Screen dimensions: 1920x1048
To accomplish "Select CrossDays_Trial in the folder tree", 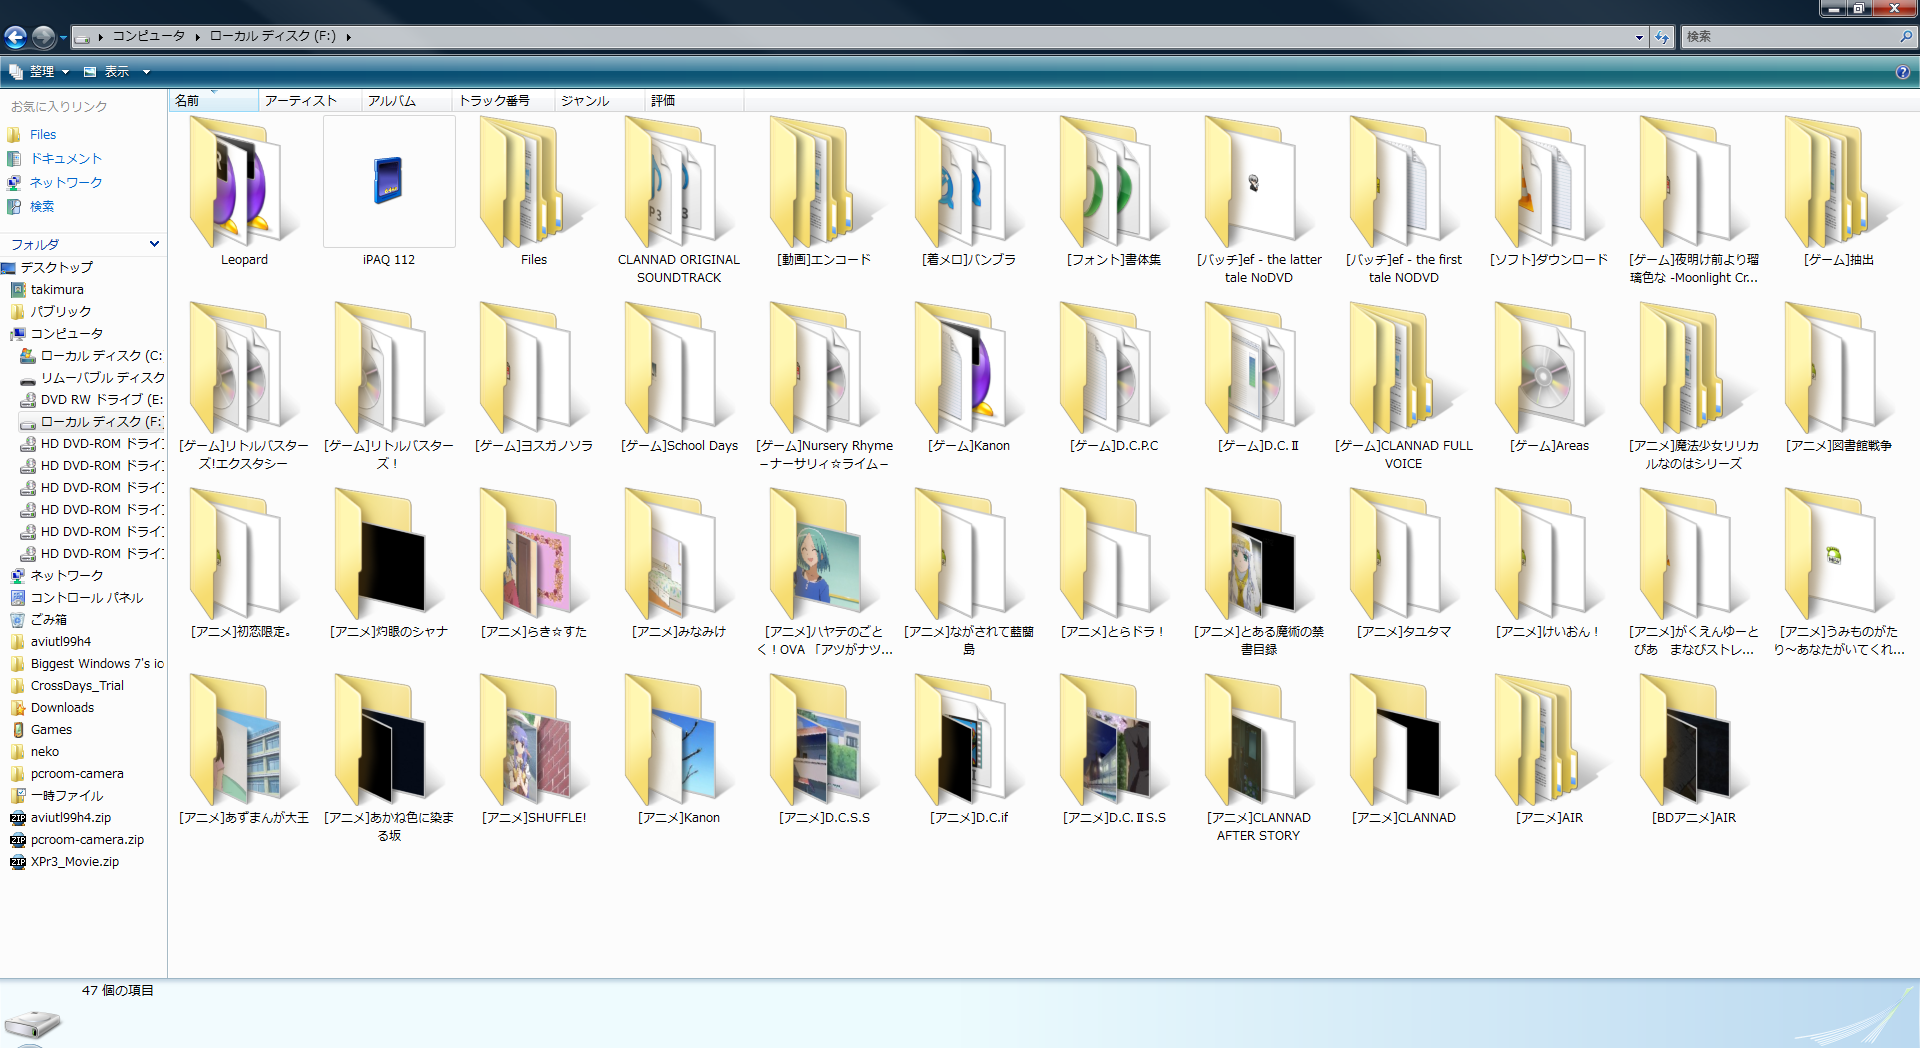I will tap(77, 686).
